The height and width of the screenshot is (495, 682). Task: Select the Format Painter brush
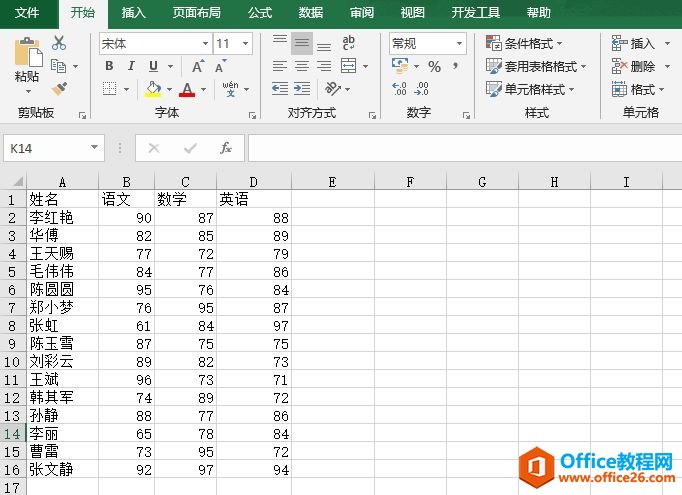point(59,89)
